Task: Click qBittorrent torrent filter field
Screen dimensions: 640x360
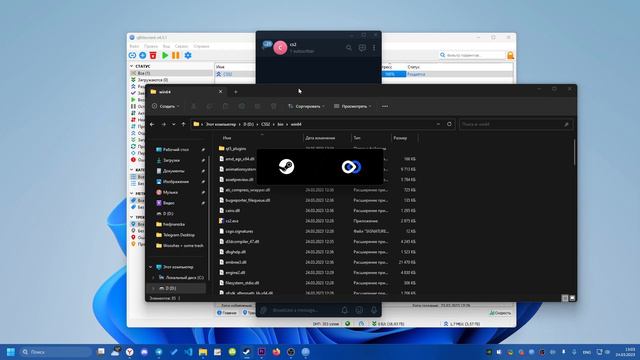Action: point(473,55)
